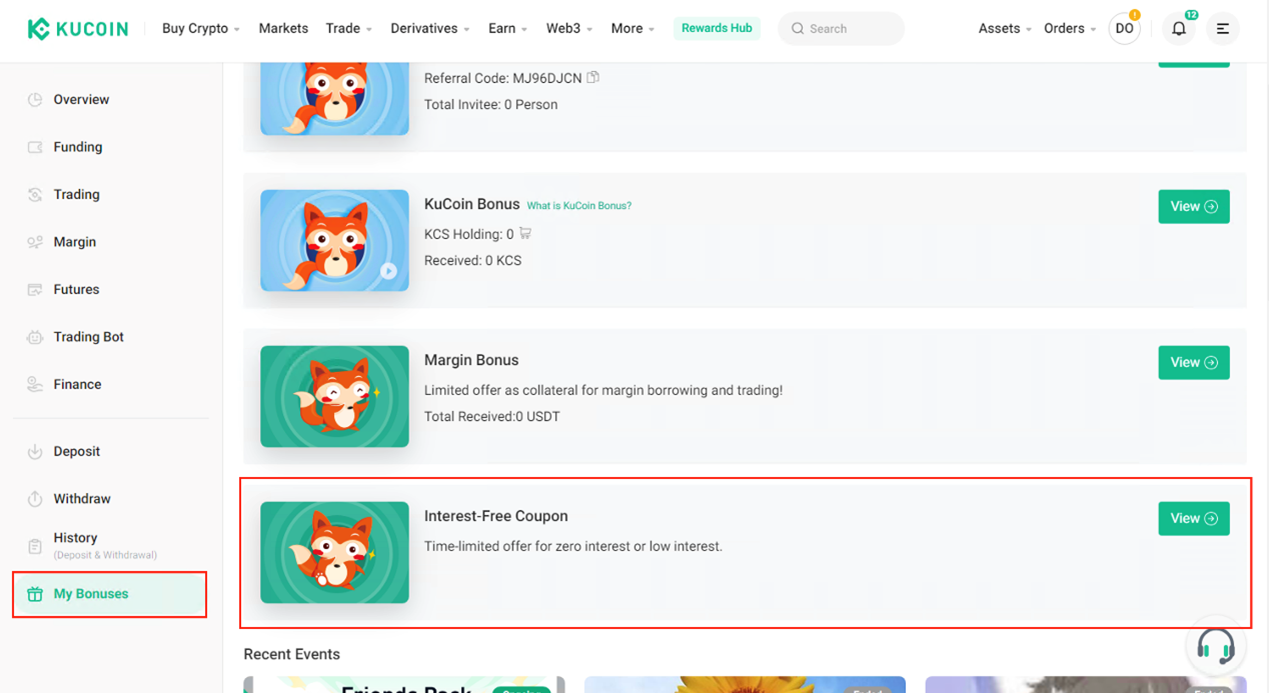1269x693 pixels.
Task: Click View for KuCoin Bonus
Action: (1194, 207)
